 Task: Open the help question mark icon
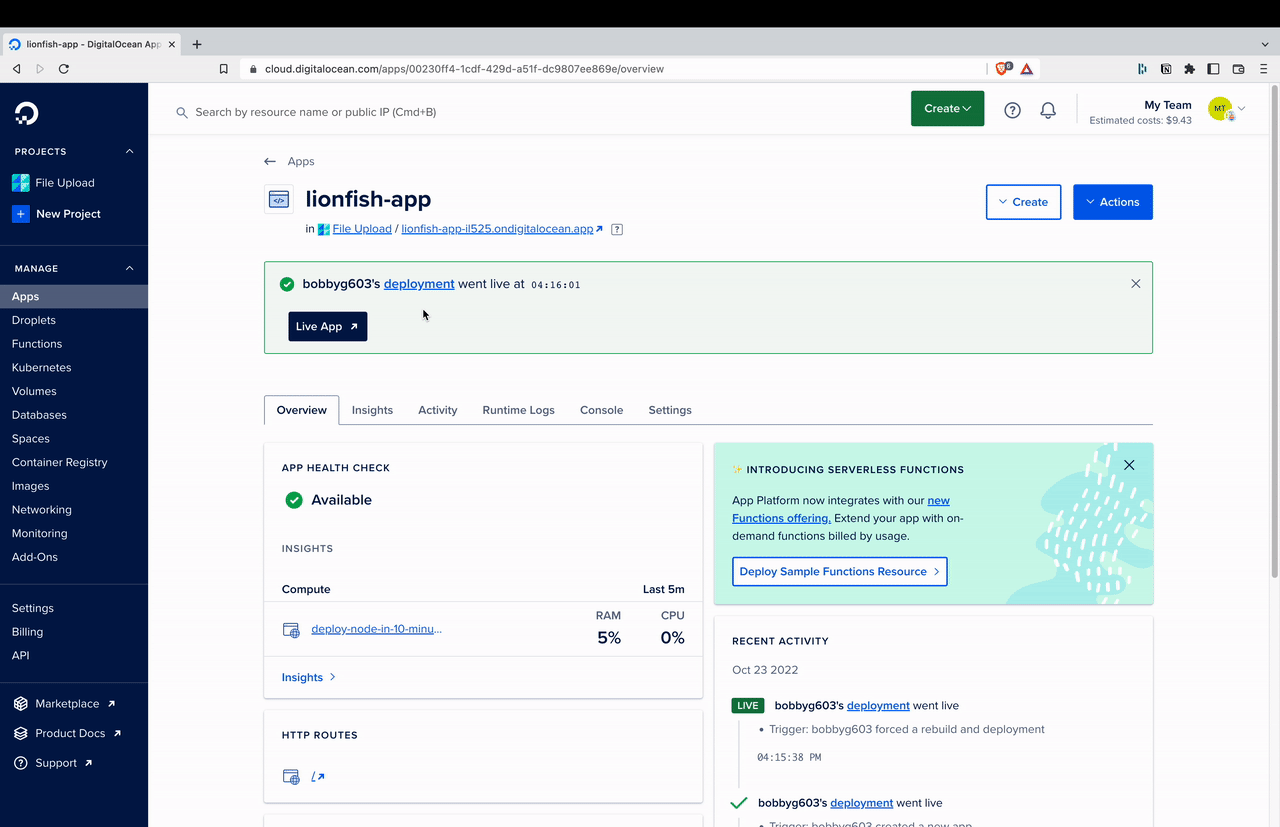point(1012,110)
